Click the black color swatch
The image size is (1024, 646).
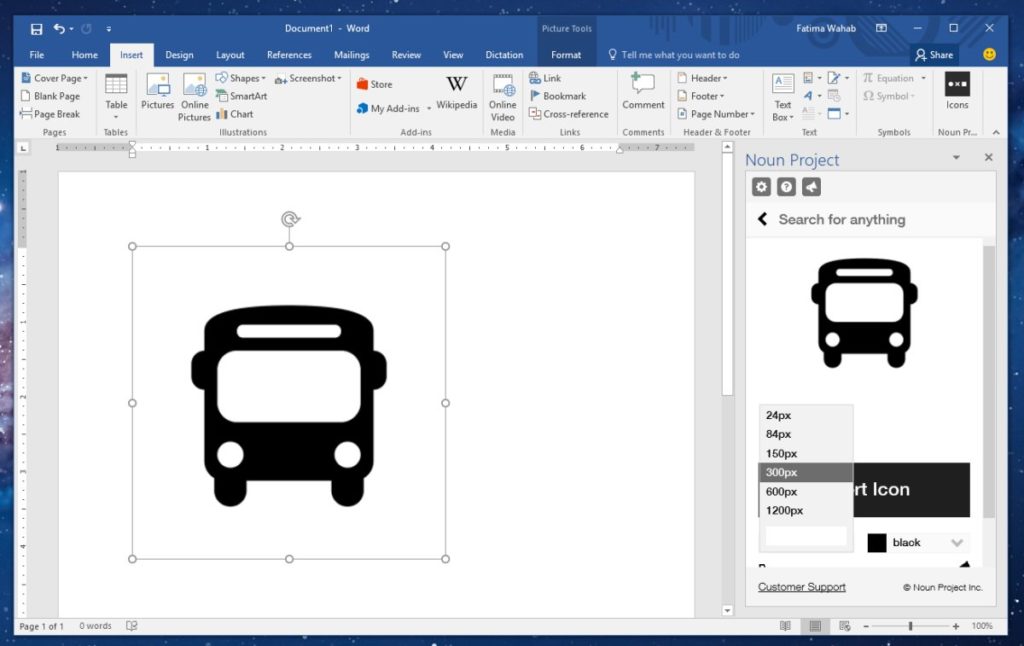(876, 541)
